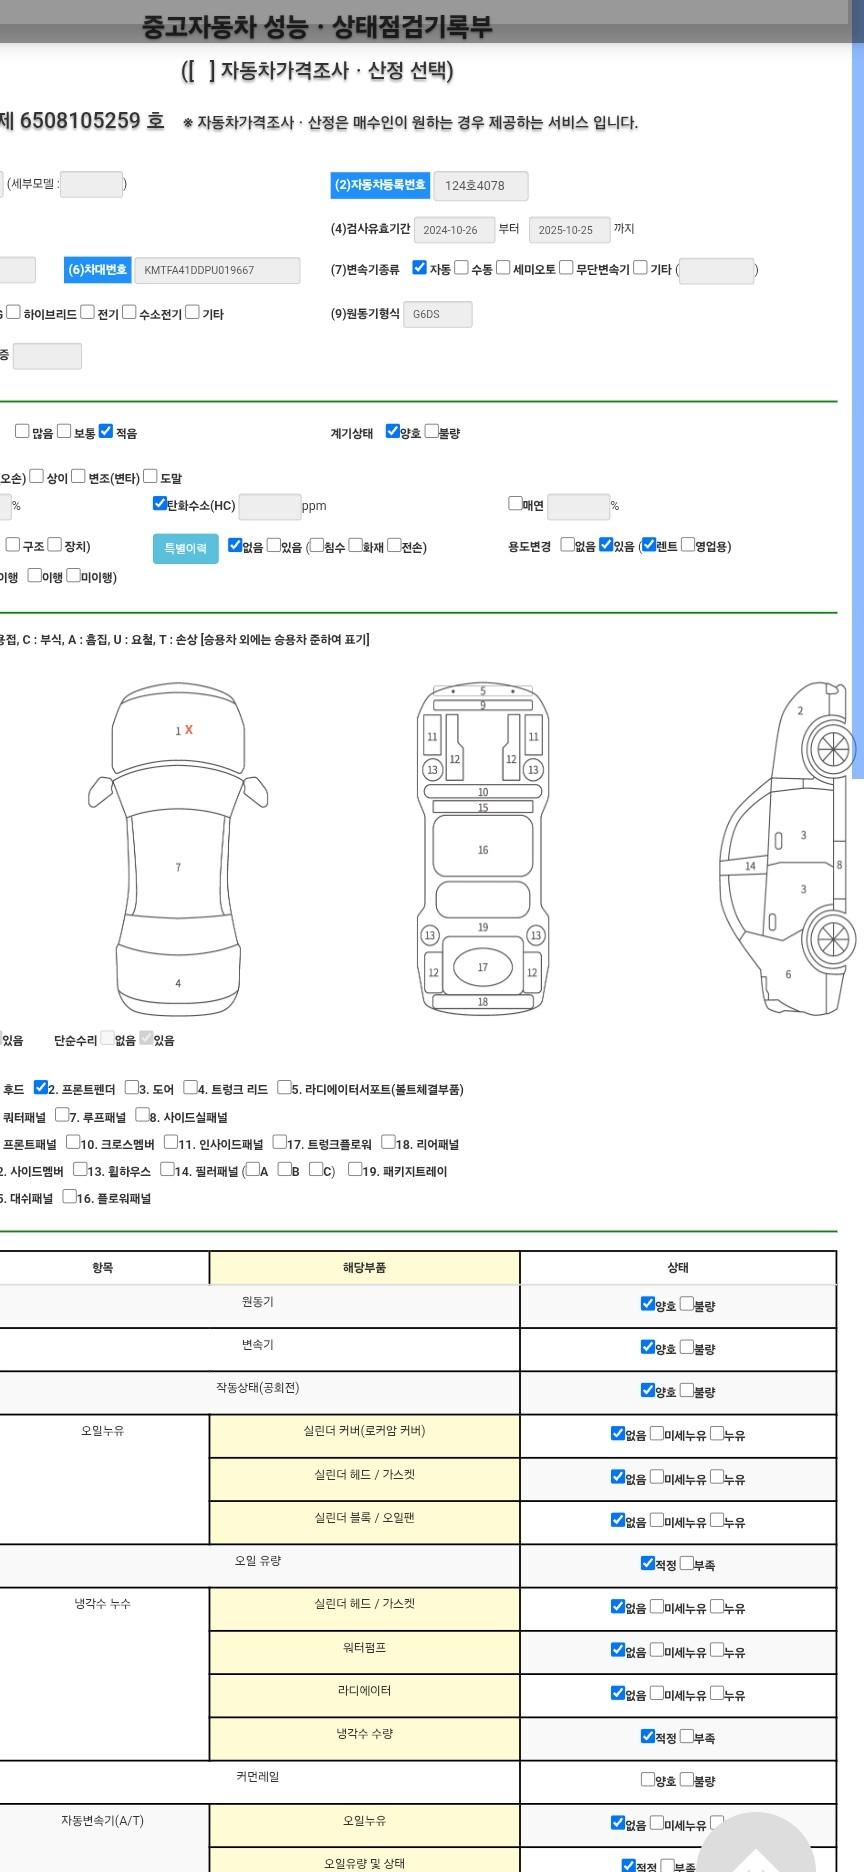The width and height of the screenshot is (864, 1872).
Task: Click part 17 on the underbody diagram
Action: (x=482, y=967)
